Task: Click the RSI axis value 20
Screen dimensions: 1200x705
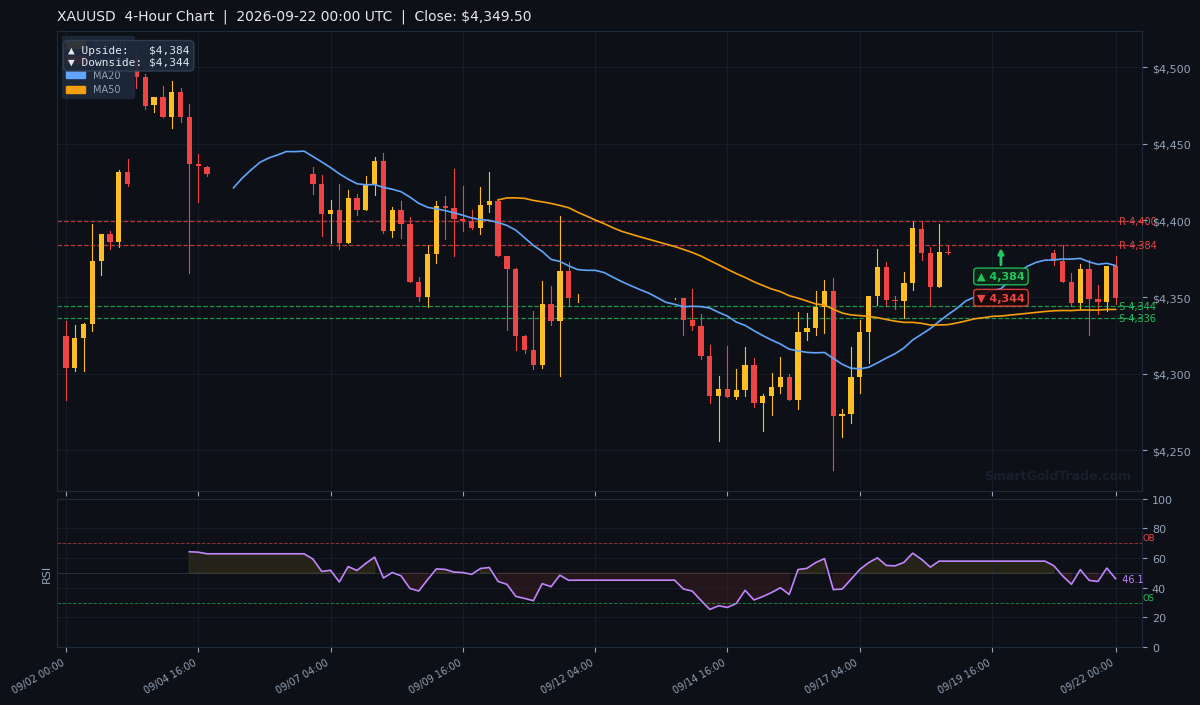Action: [x=1160, y=618]
